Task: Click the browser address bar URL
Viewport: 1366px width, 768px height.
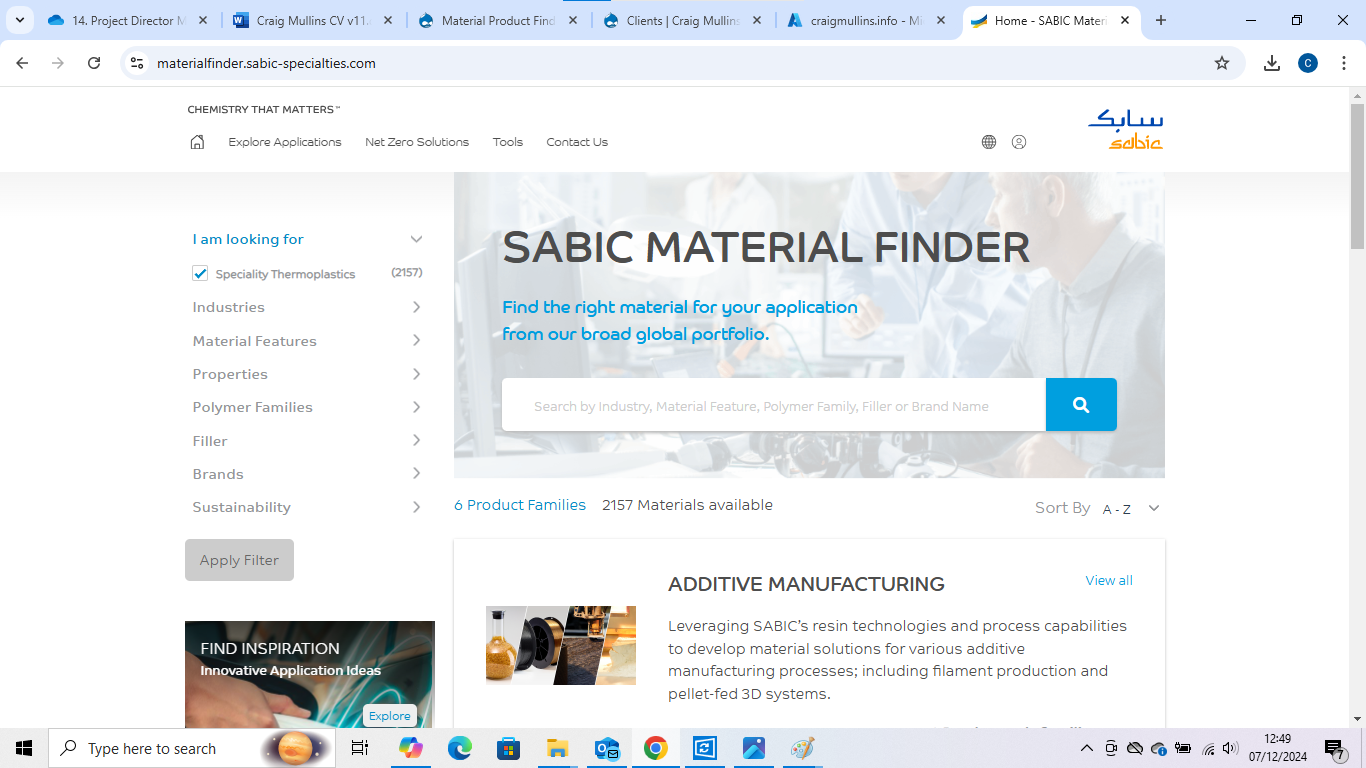Action: point(266,63)
